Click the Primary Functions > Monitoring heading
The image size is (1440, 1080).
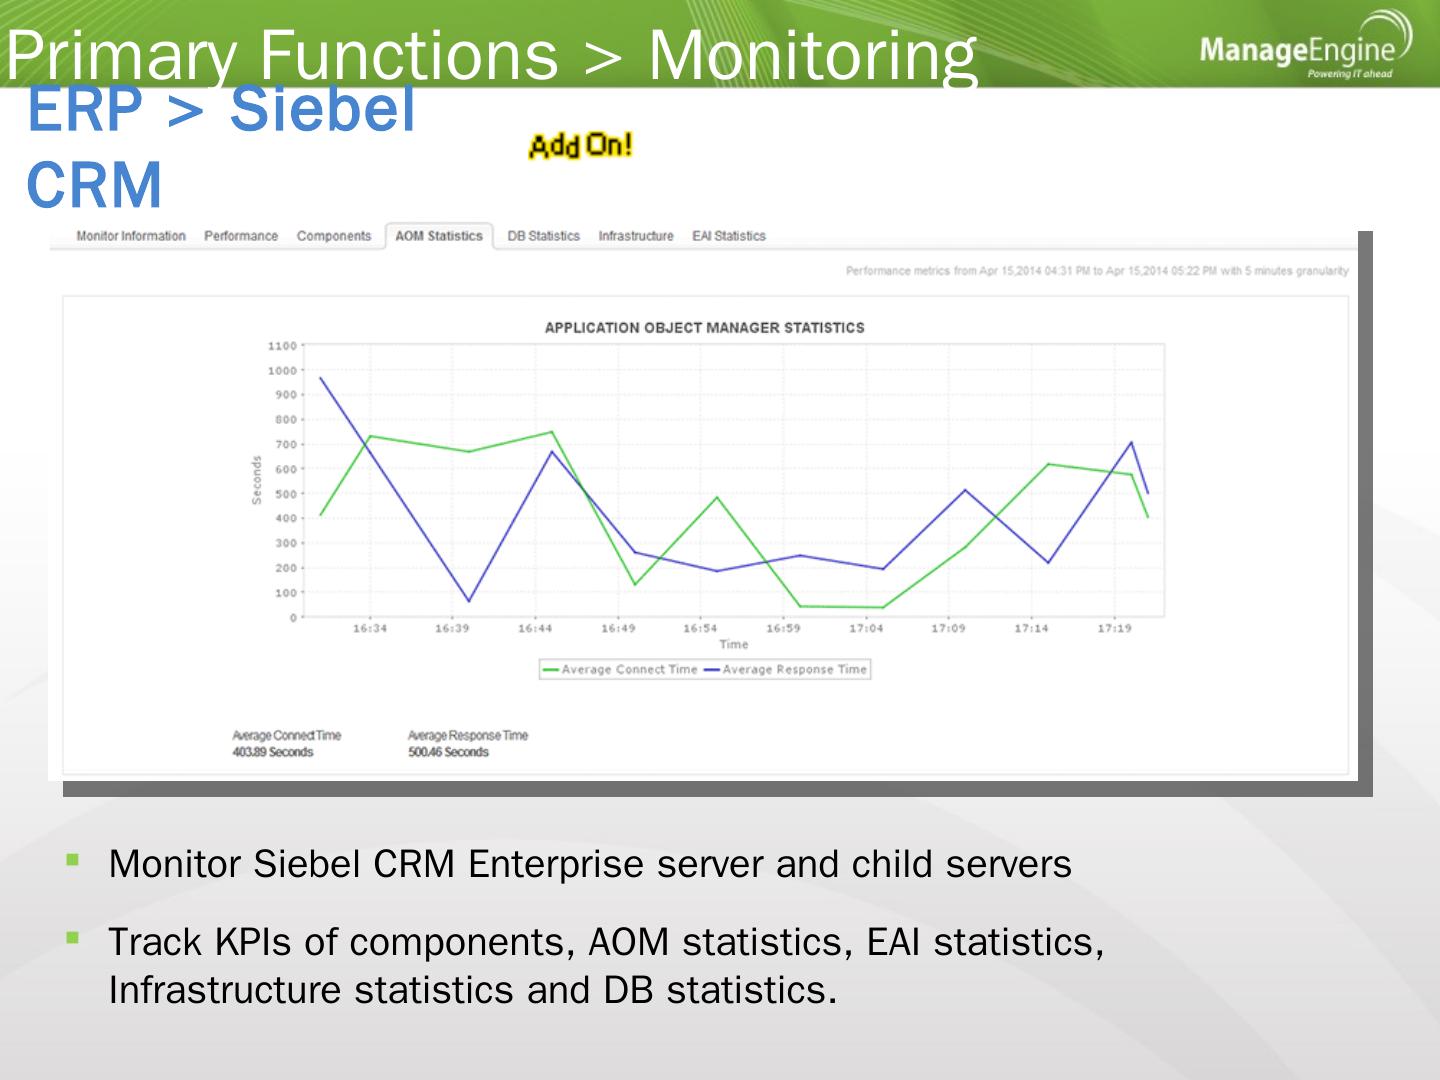coord(490,55)
